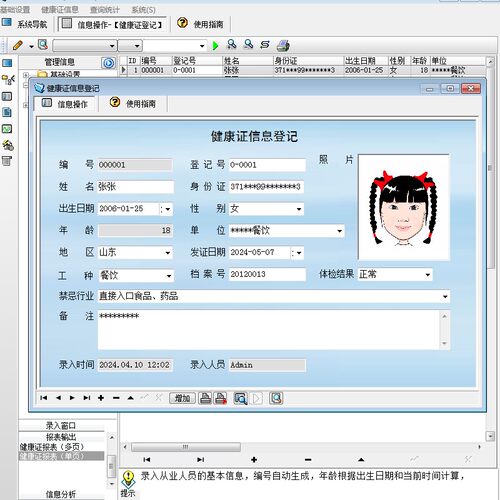
Task: Expand the 体检结果 dropdown
Action: [x=427, y=275]
